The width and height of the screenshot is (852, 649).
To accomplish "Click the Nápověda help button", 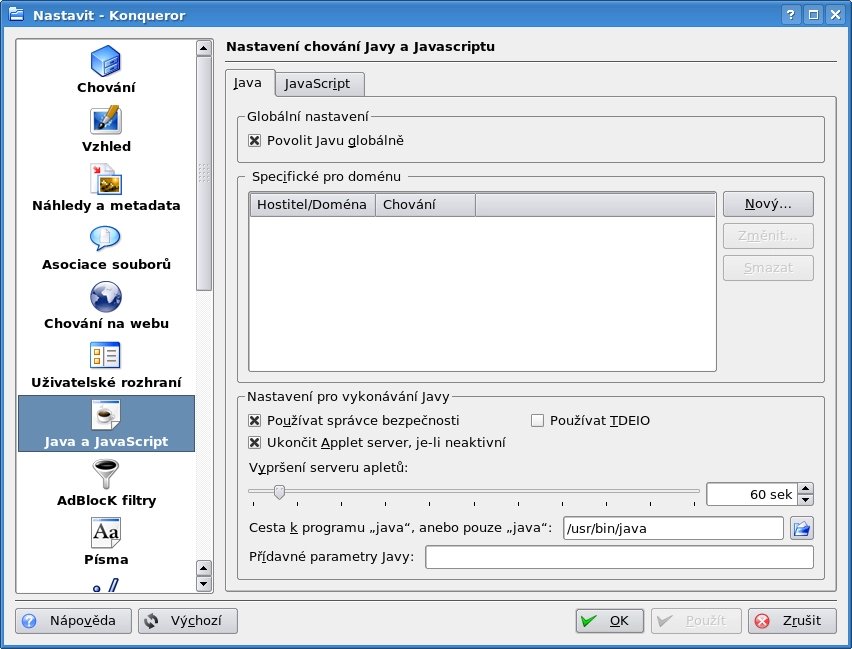I will click(x=73, y=621).
